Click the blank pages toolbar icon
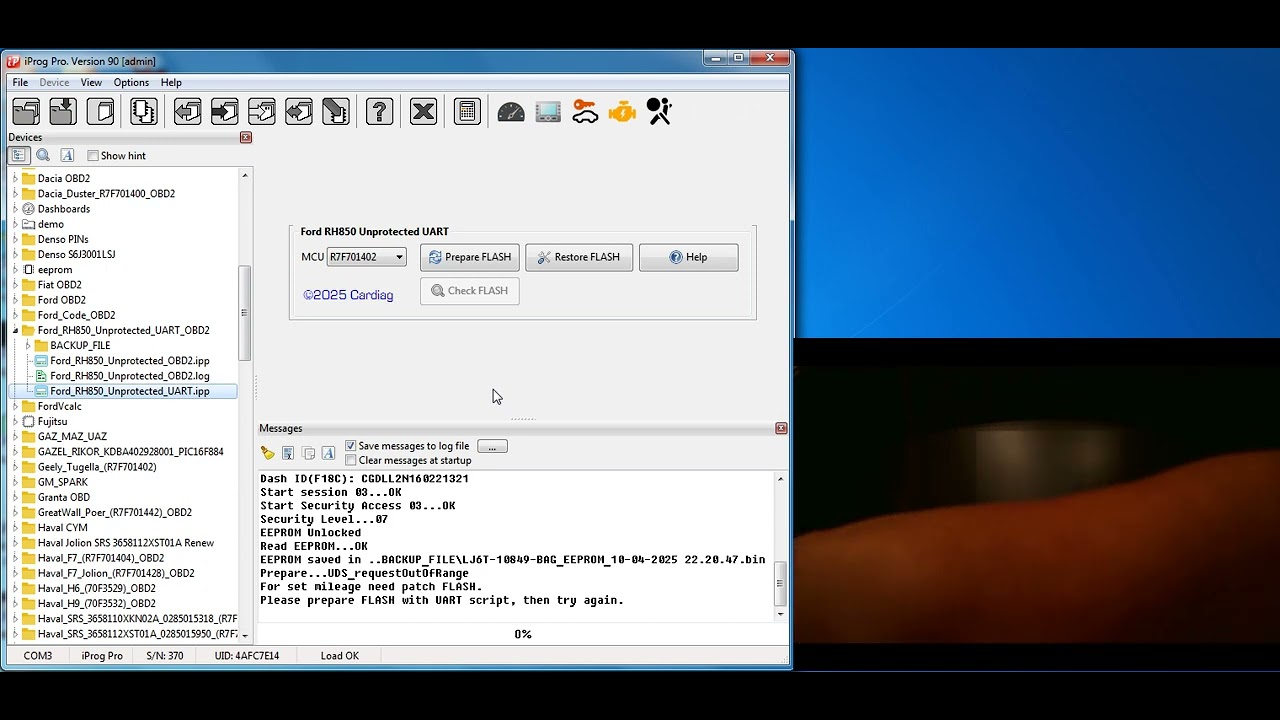Screen dimensions: 1280x720 [x=100, y=111]
